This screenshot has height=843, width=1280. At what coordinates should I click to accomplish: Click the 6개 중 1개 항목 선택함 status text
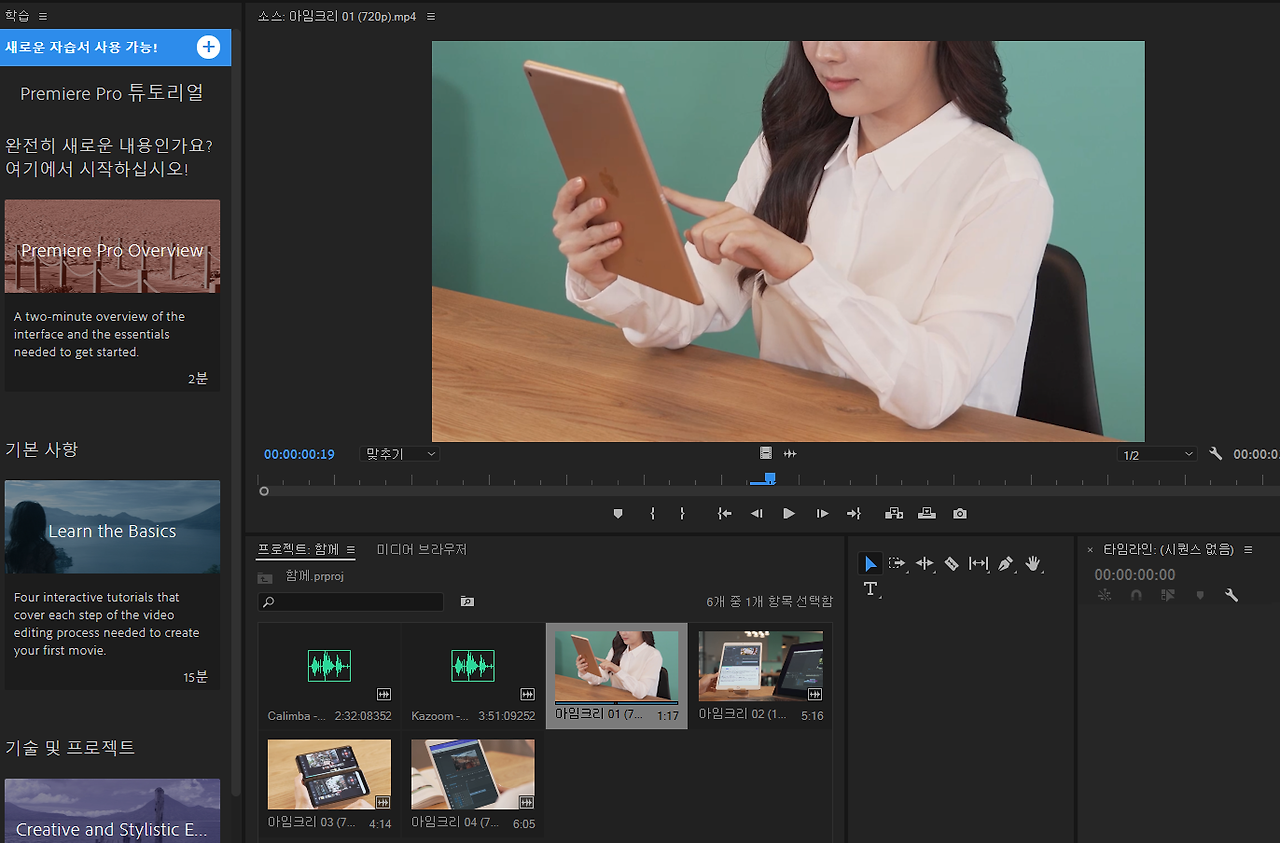pos(769,602)
